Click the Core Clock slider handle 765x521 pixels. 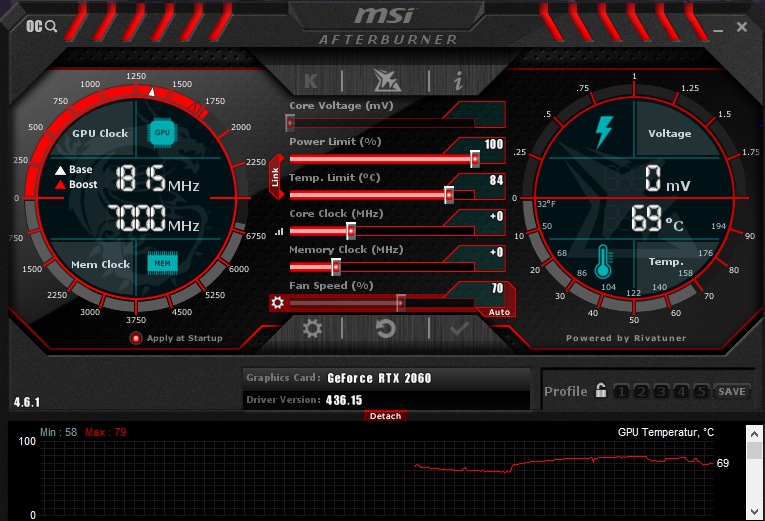point(351,231)
